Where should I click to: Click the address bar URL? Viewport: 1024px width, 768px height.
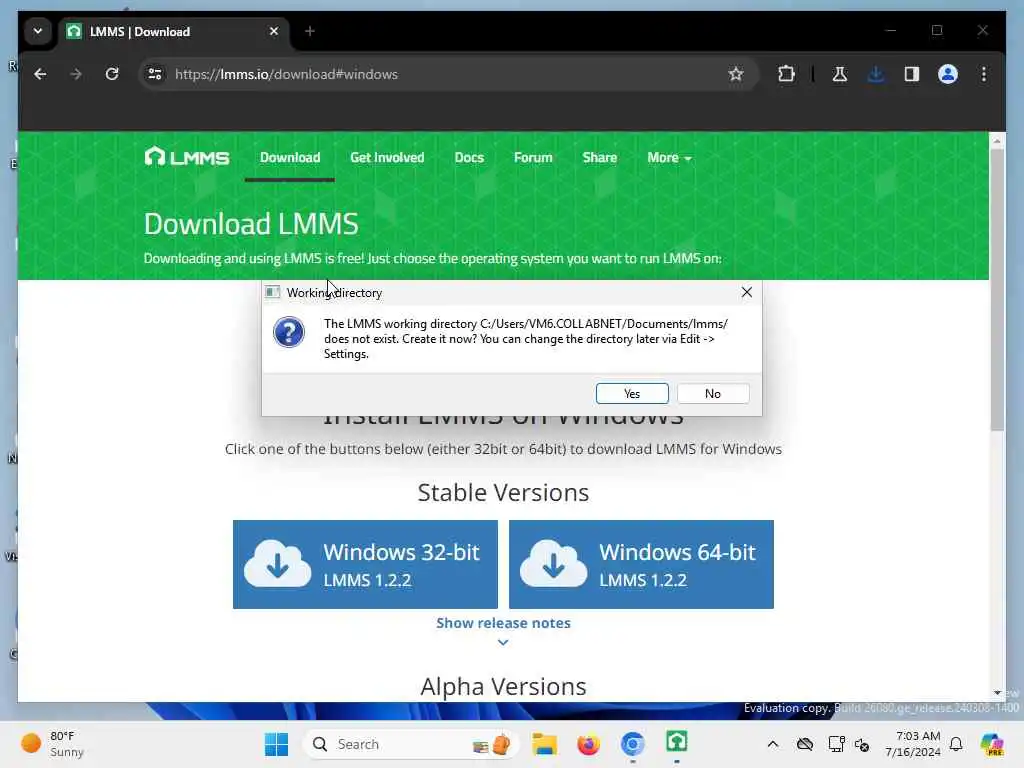[286, 74]
